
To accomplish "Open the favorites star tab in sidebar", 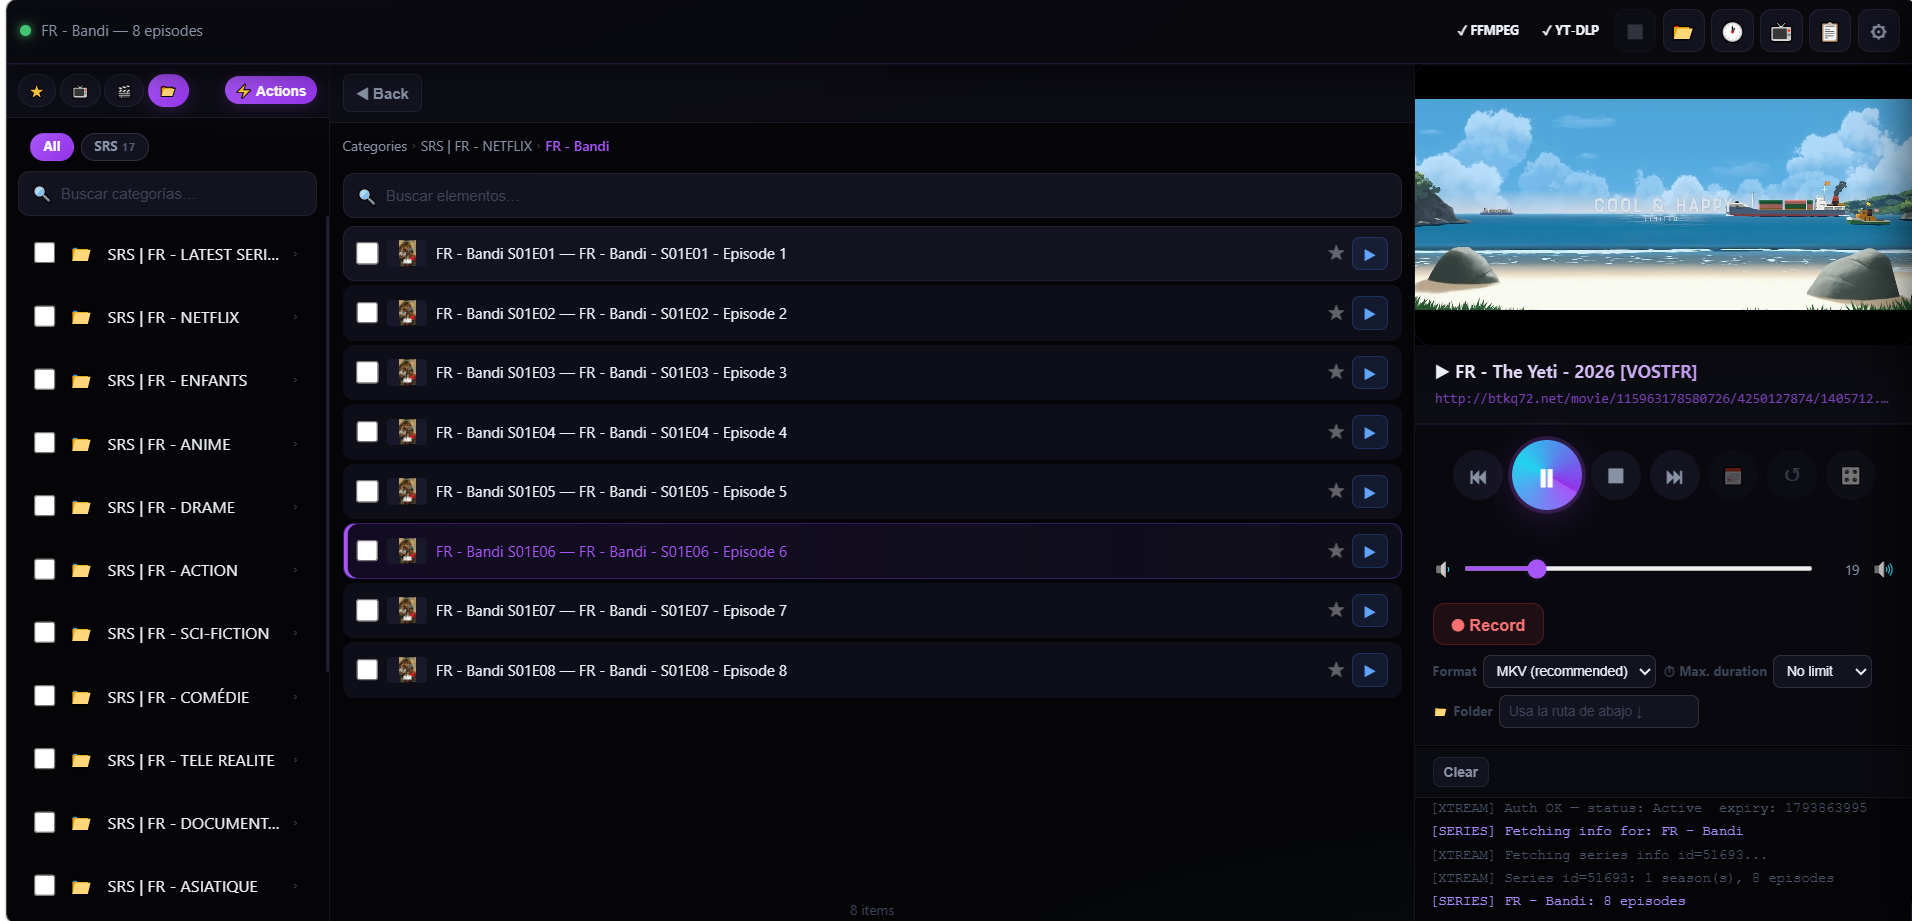I will coord(37,92).
